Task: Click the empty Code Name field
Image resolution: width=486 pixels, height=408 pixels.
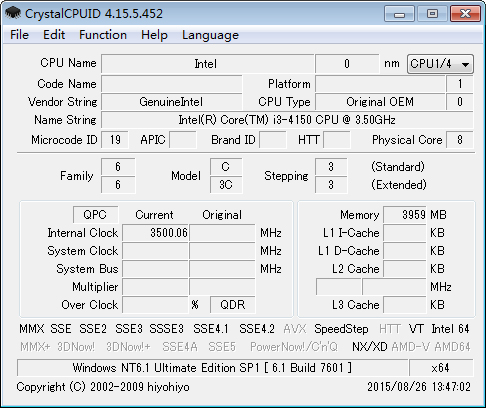Action: pyautogui.click(x=171, y=84)
